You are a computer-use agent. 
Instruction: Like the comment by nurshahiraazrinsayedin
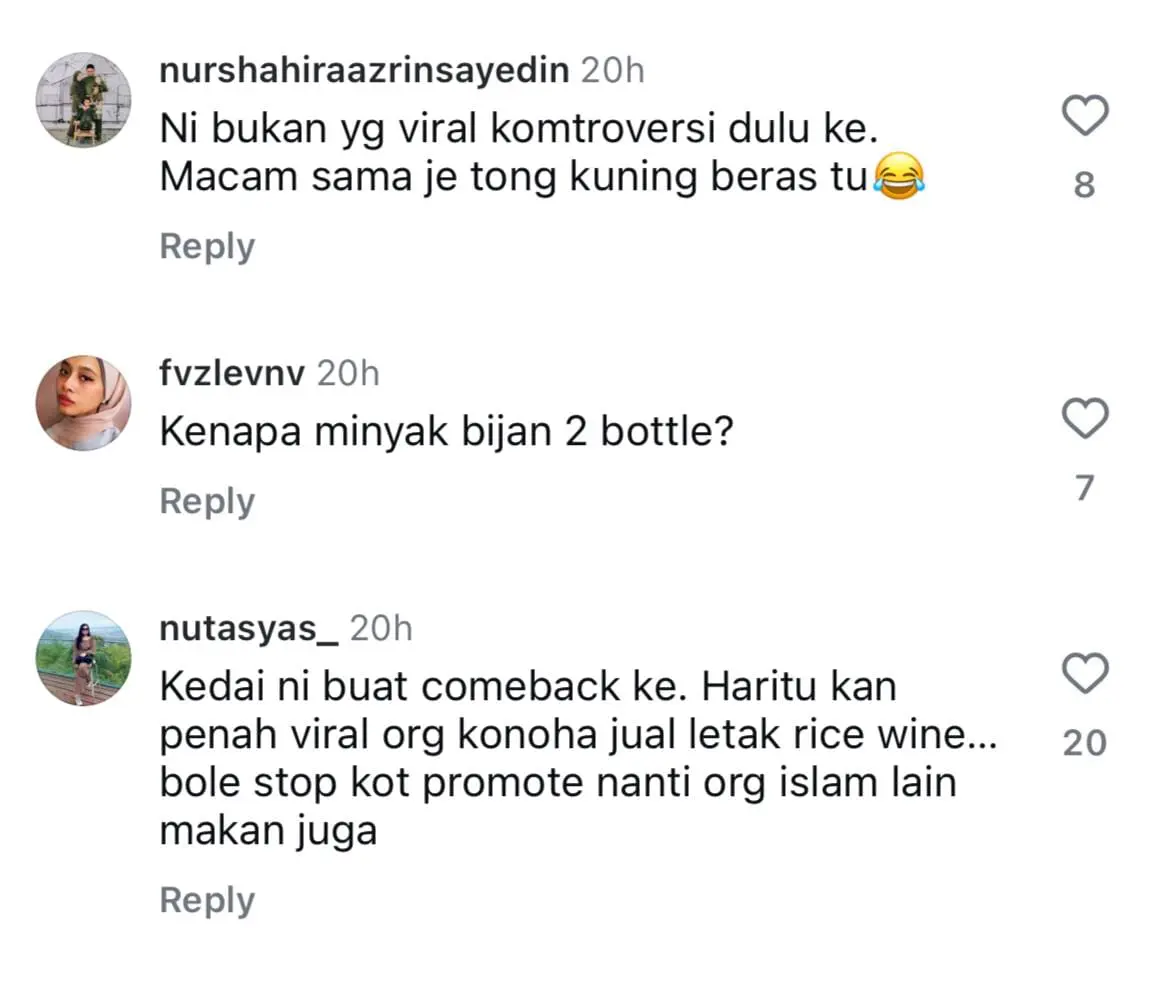1085,117
